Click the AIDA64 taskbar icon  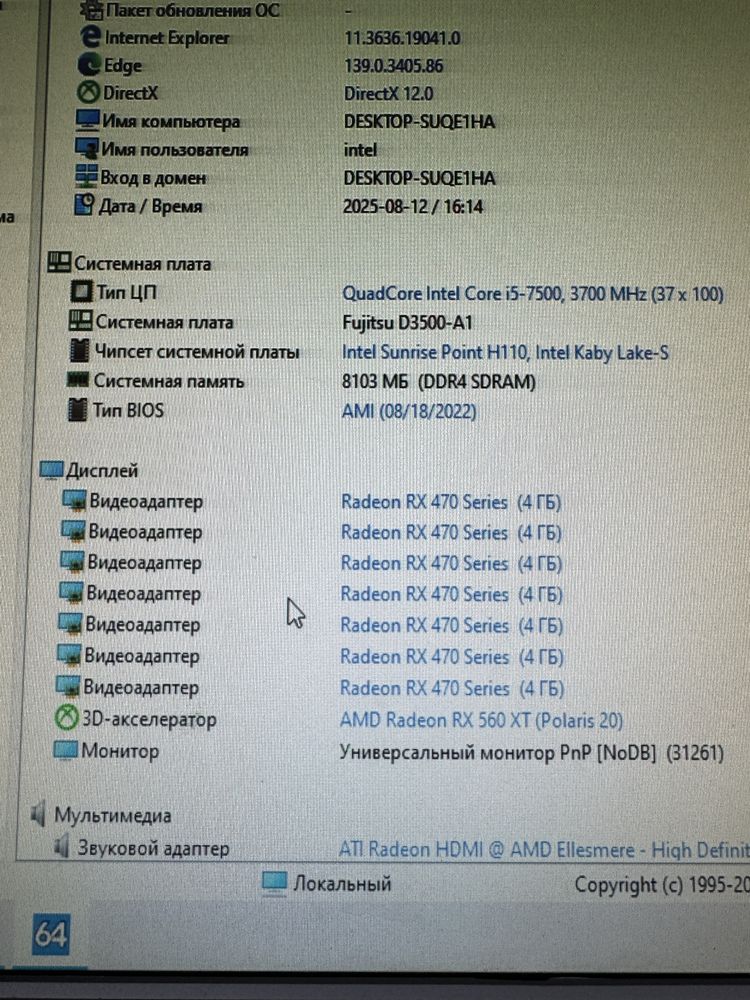[50, 935]
